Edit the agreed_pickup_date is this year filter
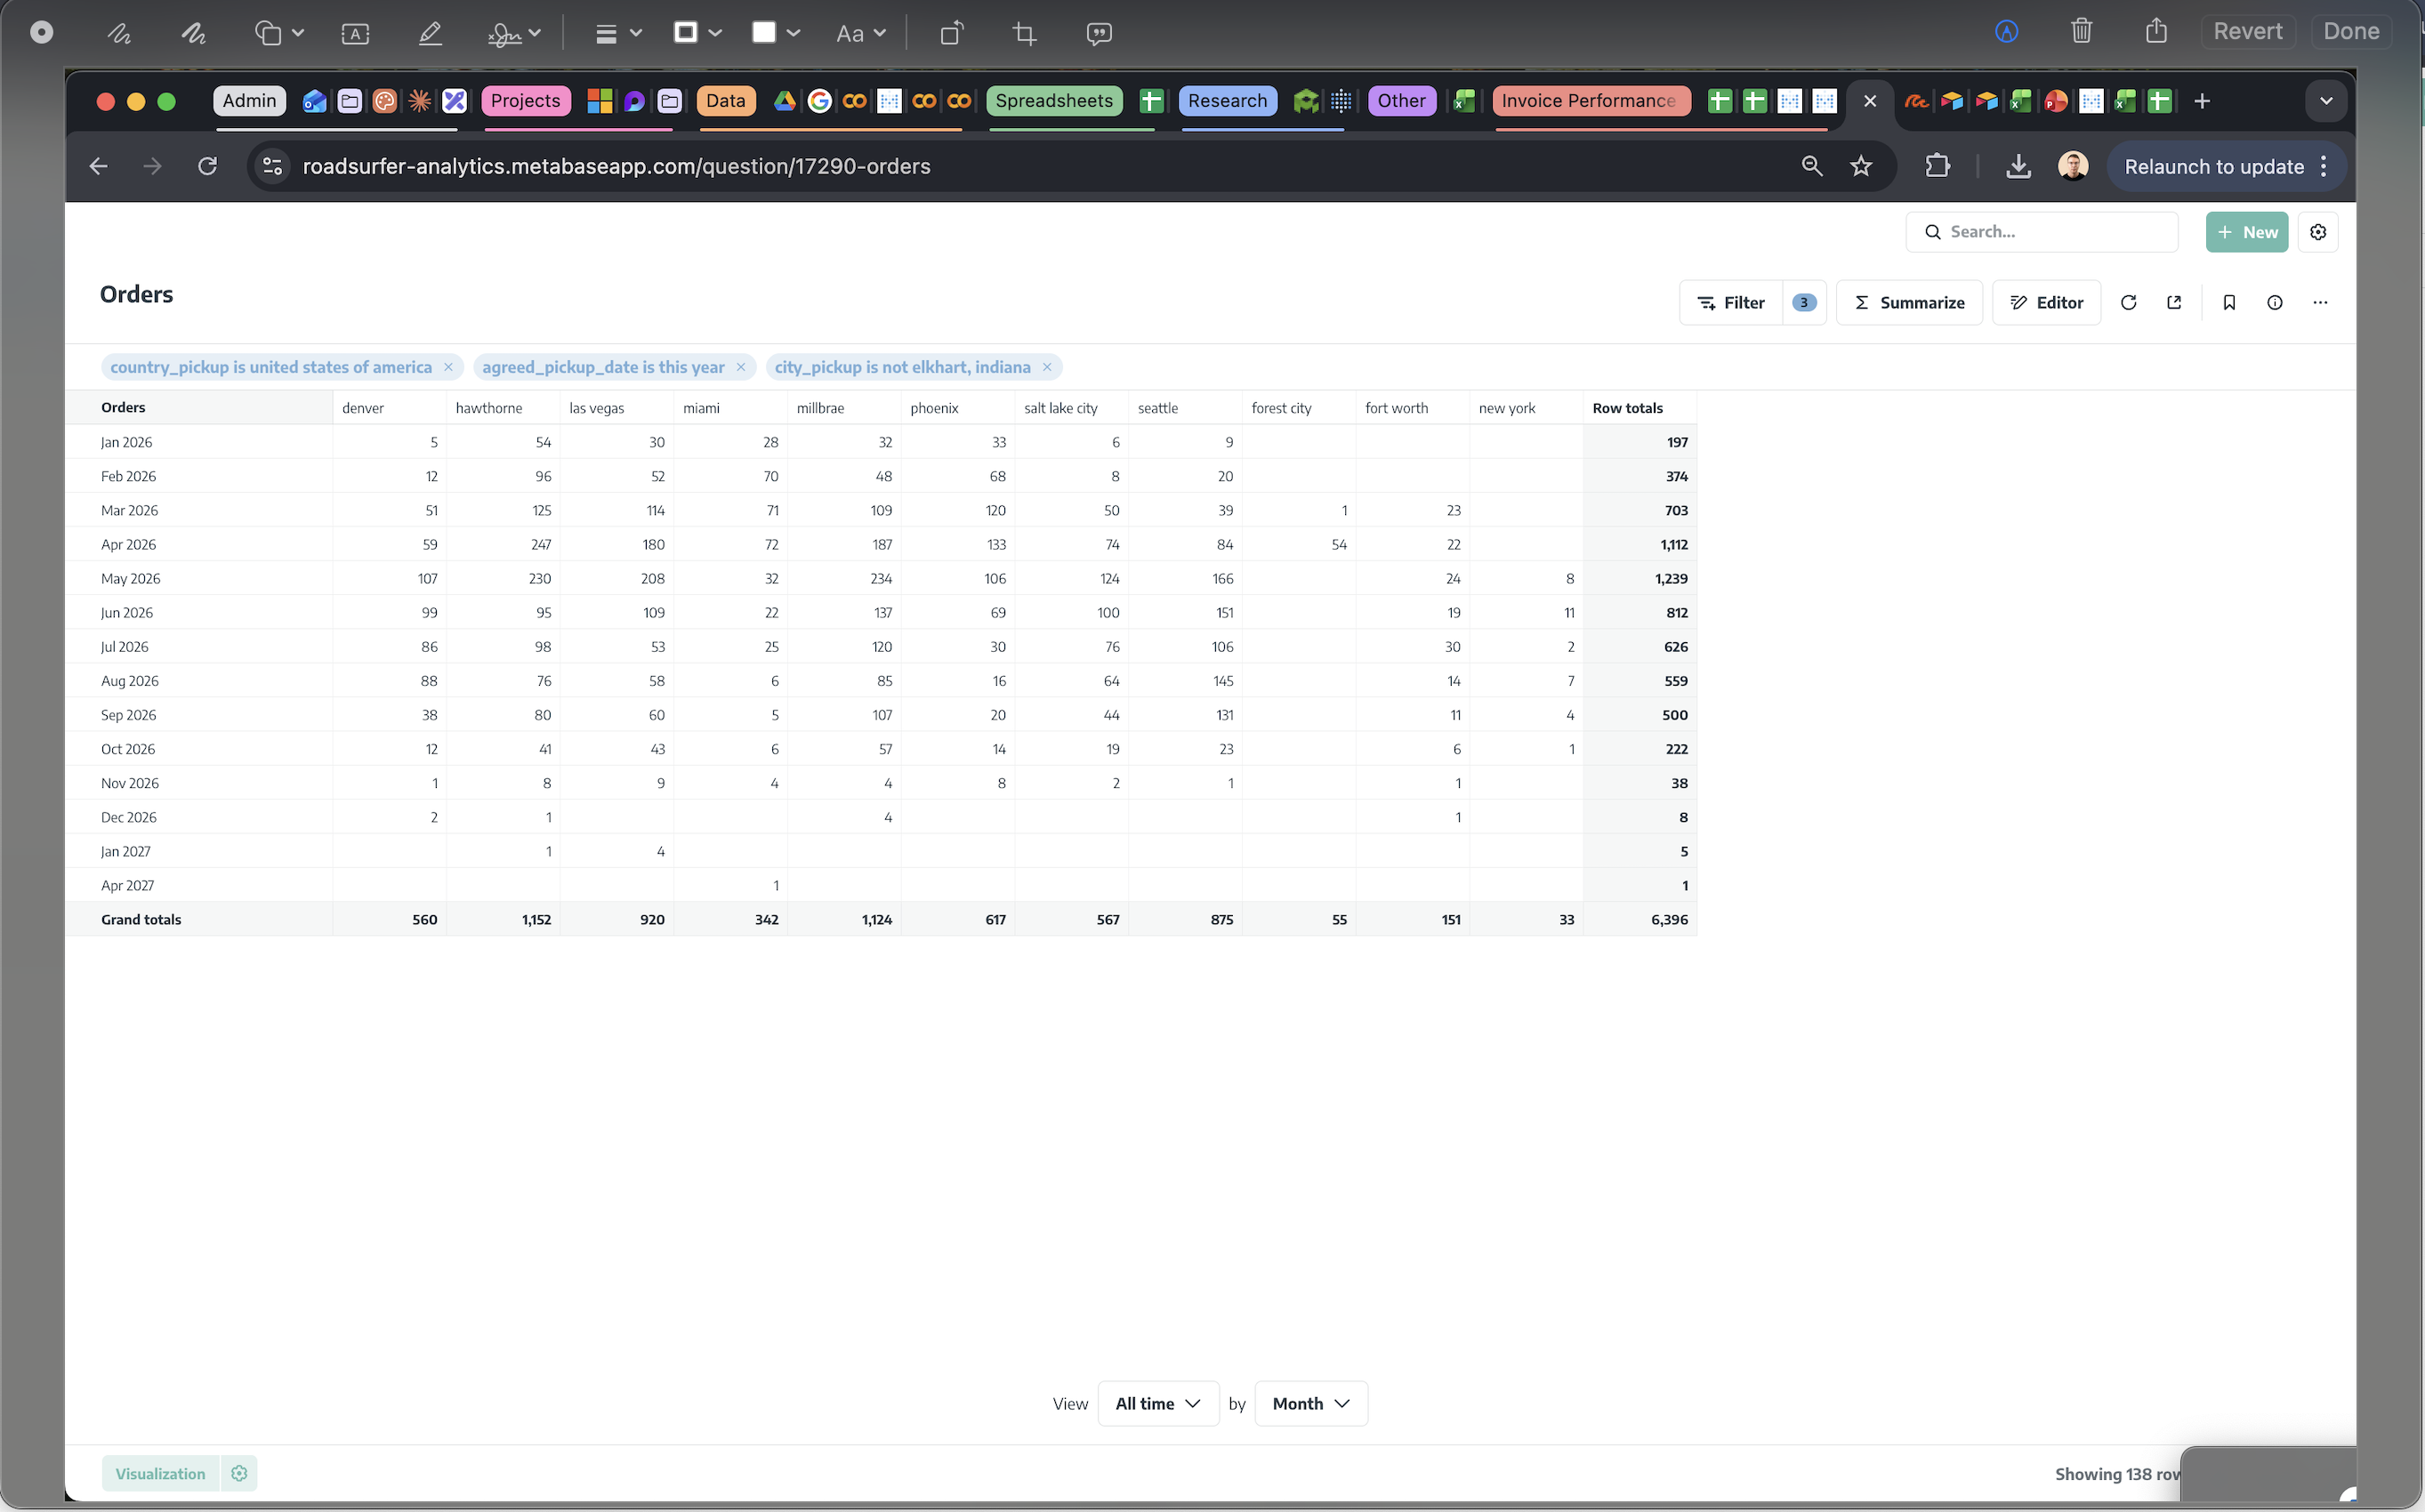Image resolution: width=2425 pixels, height=1512 pixels. coord(603,367)
